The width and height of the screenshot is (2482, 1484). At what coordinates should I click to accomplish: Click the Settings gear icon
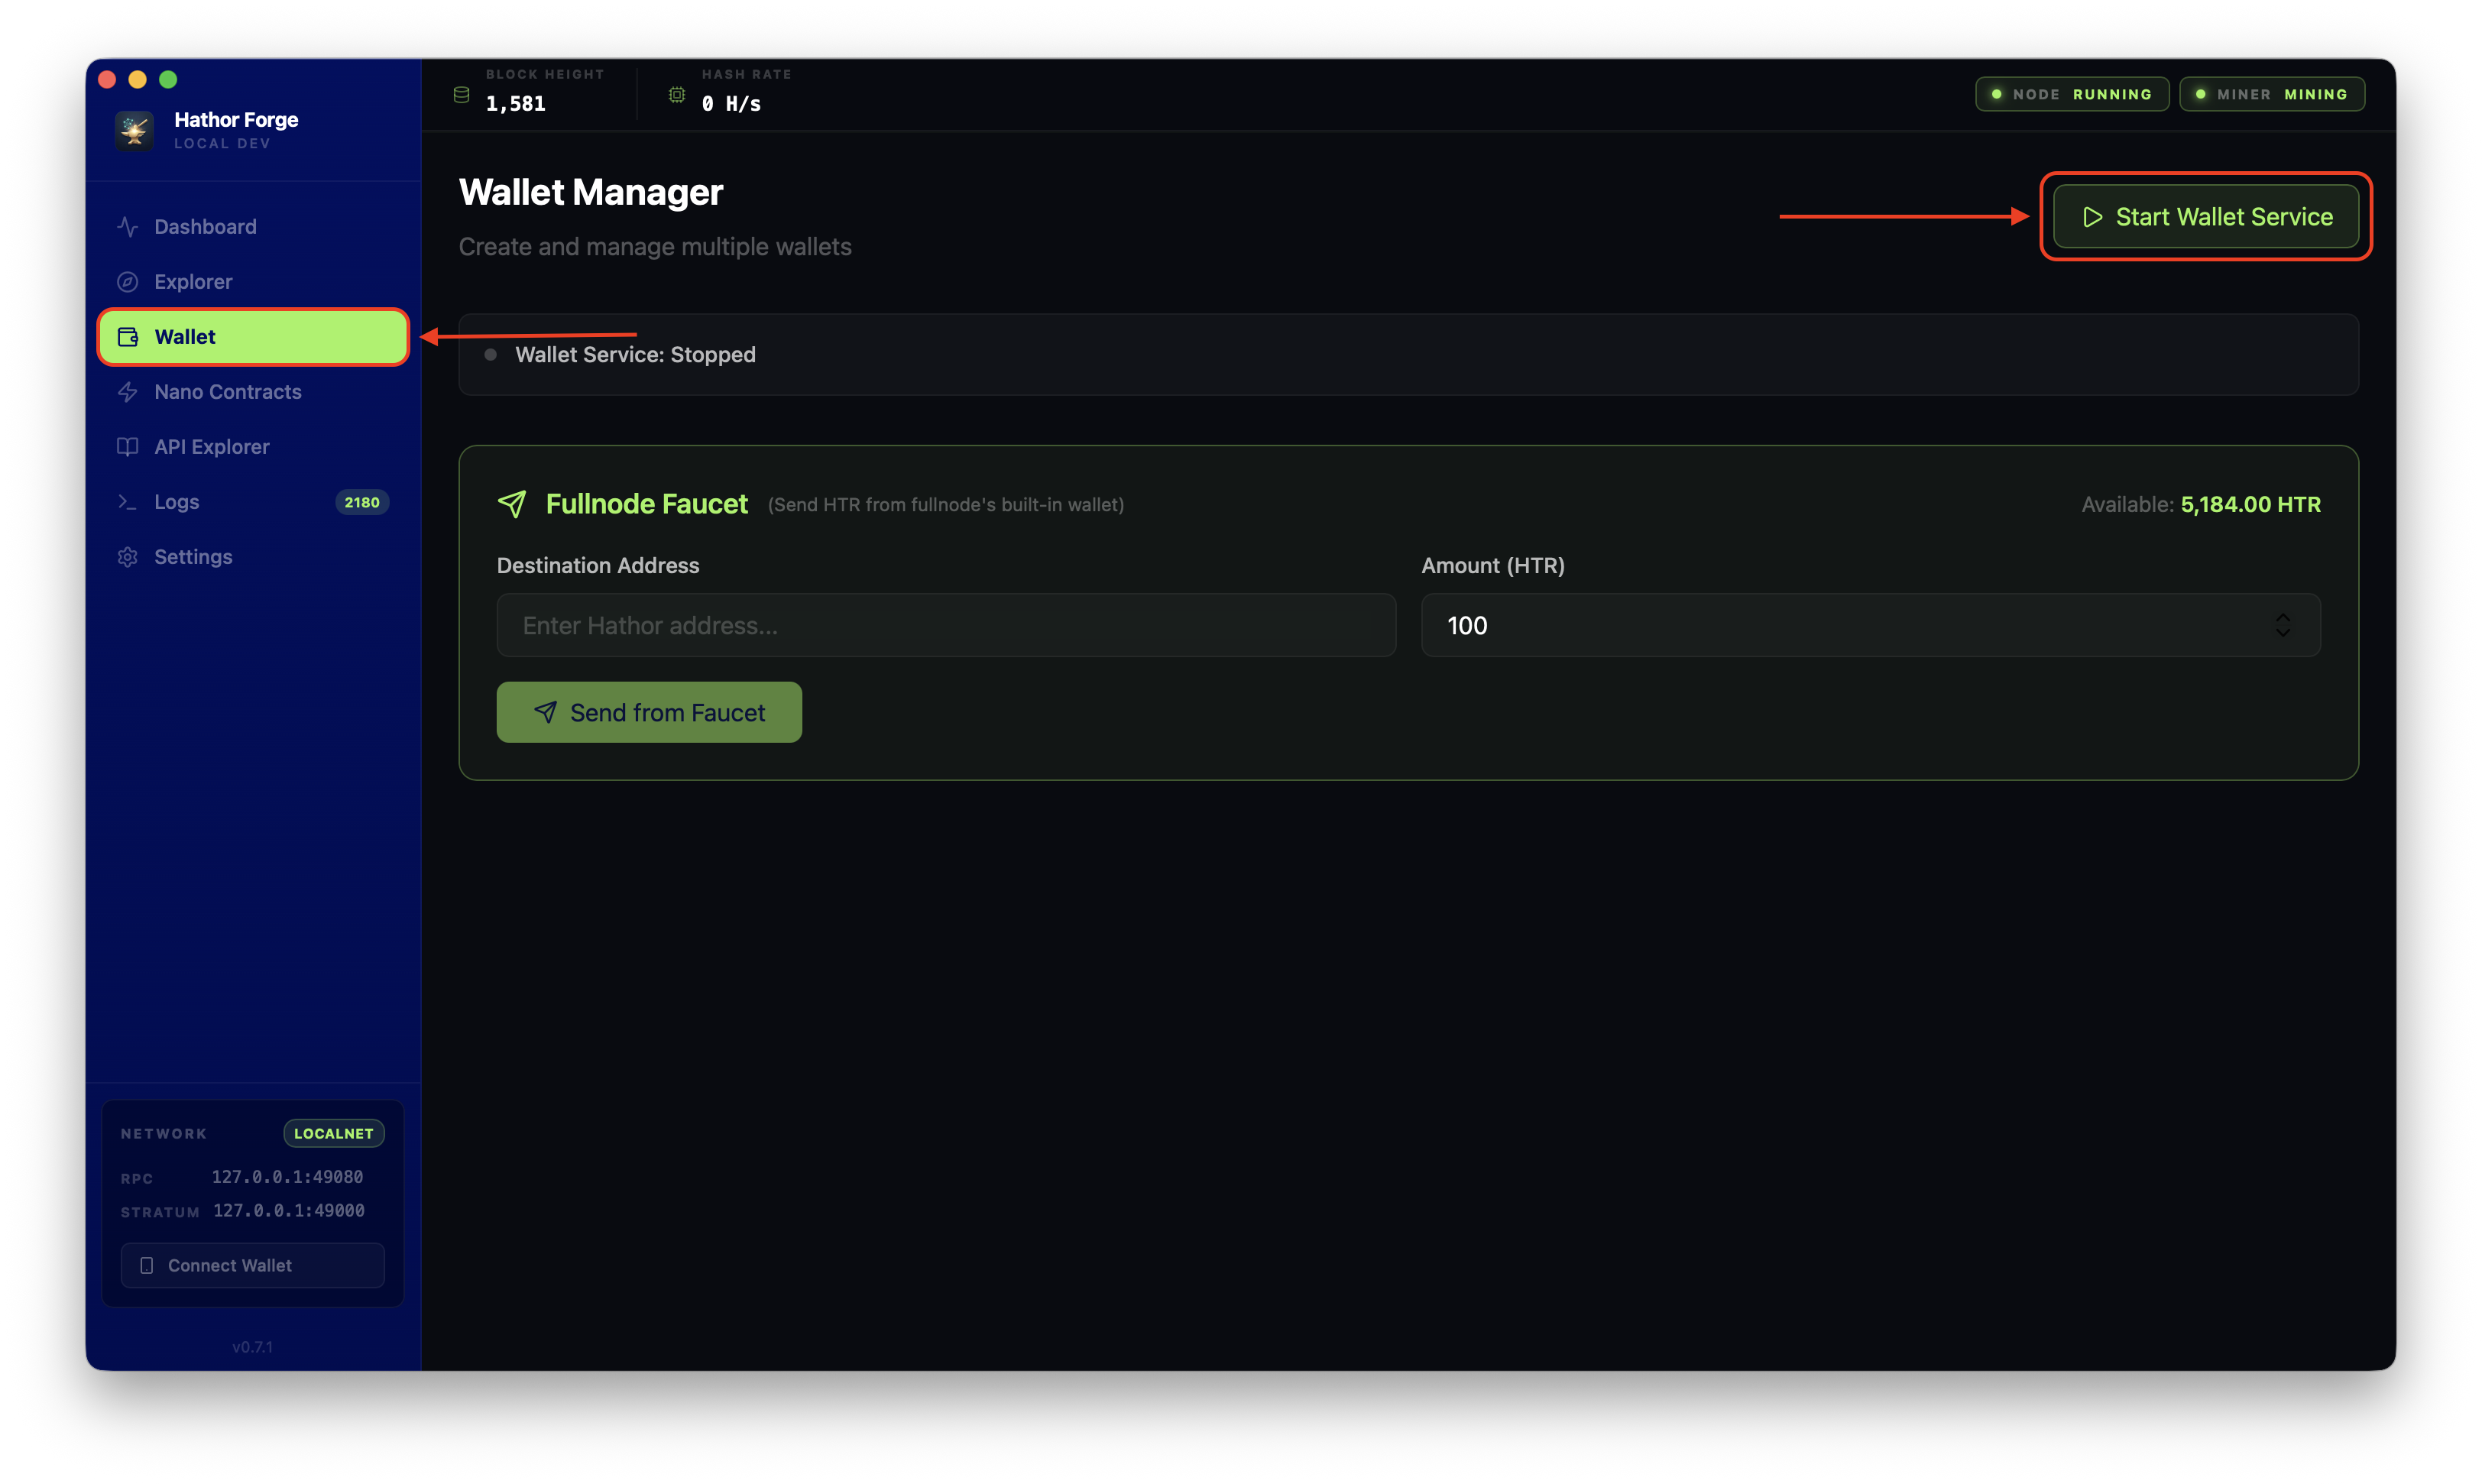click(127, 557)
